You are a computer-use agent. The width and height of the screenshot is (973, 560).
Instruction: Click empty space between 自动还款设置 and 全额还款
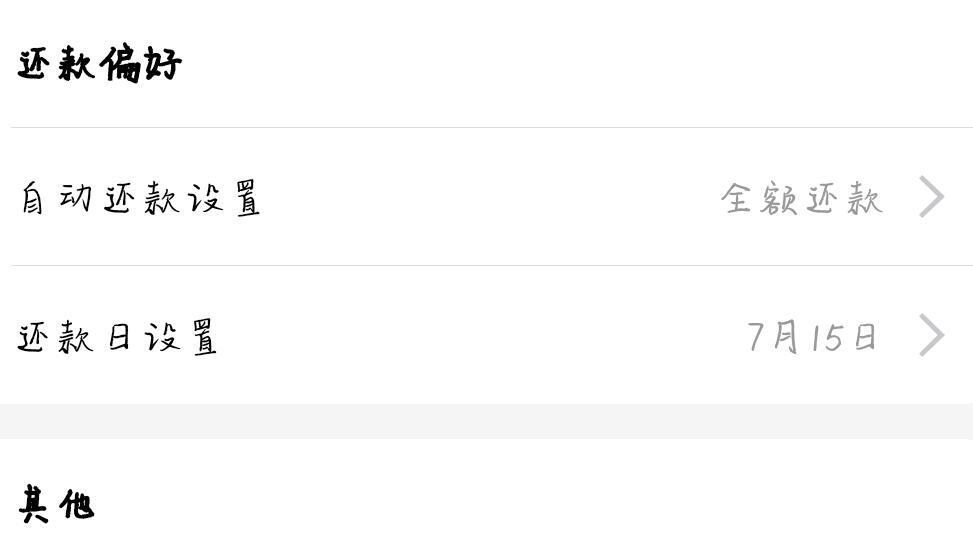pos(490,198)
